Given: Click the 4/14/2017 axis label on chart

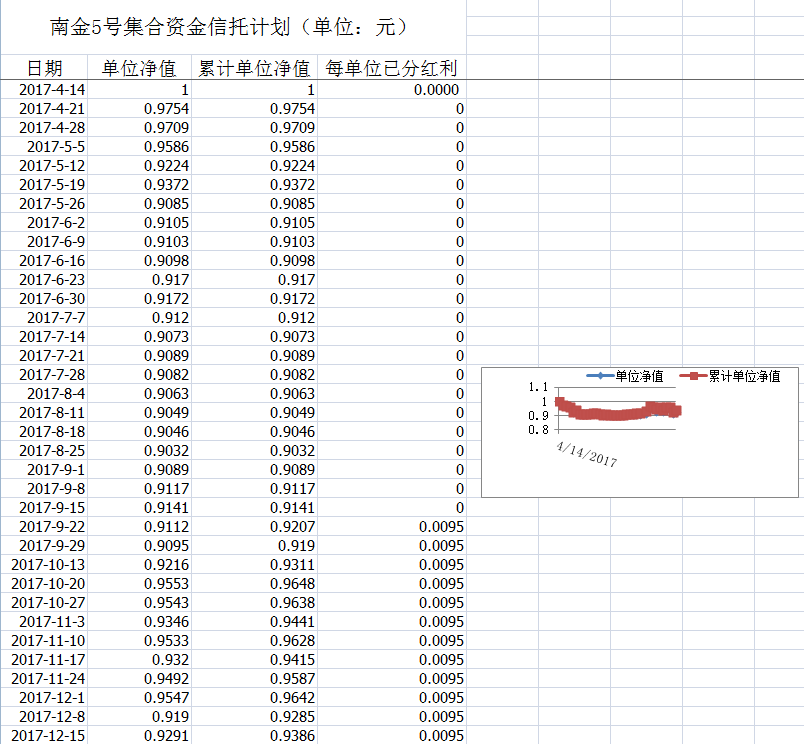Looking at the screenshot, I should [586, 453].
